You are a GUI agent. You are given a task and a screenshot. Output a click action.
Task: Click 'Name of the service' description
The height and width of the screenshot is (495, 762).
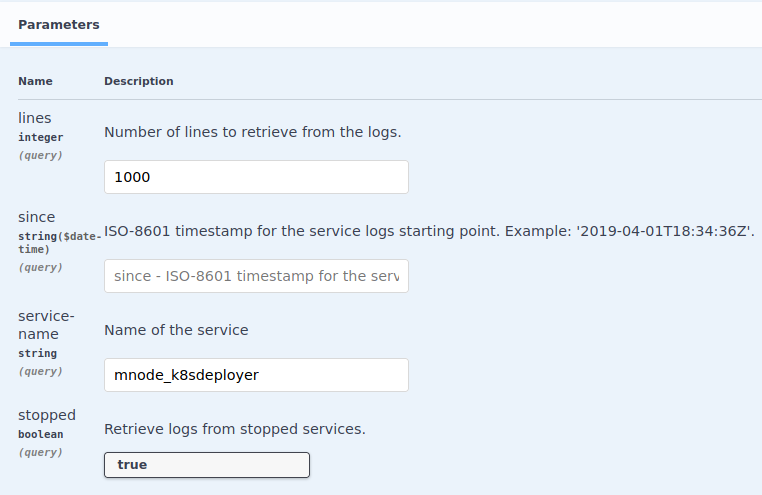coord(176,330)
